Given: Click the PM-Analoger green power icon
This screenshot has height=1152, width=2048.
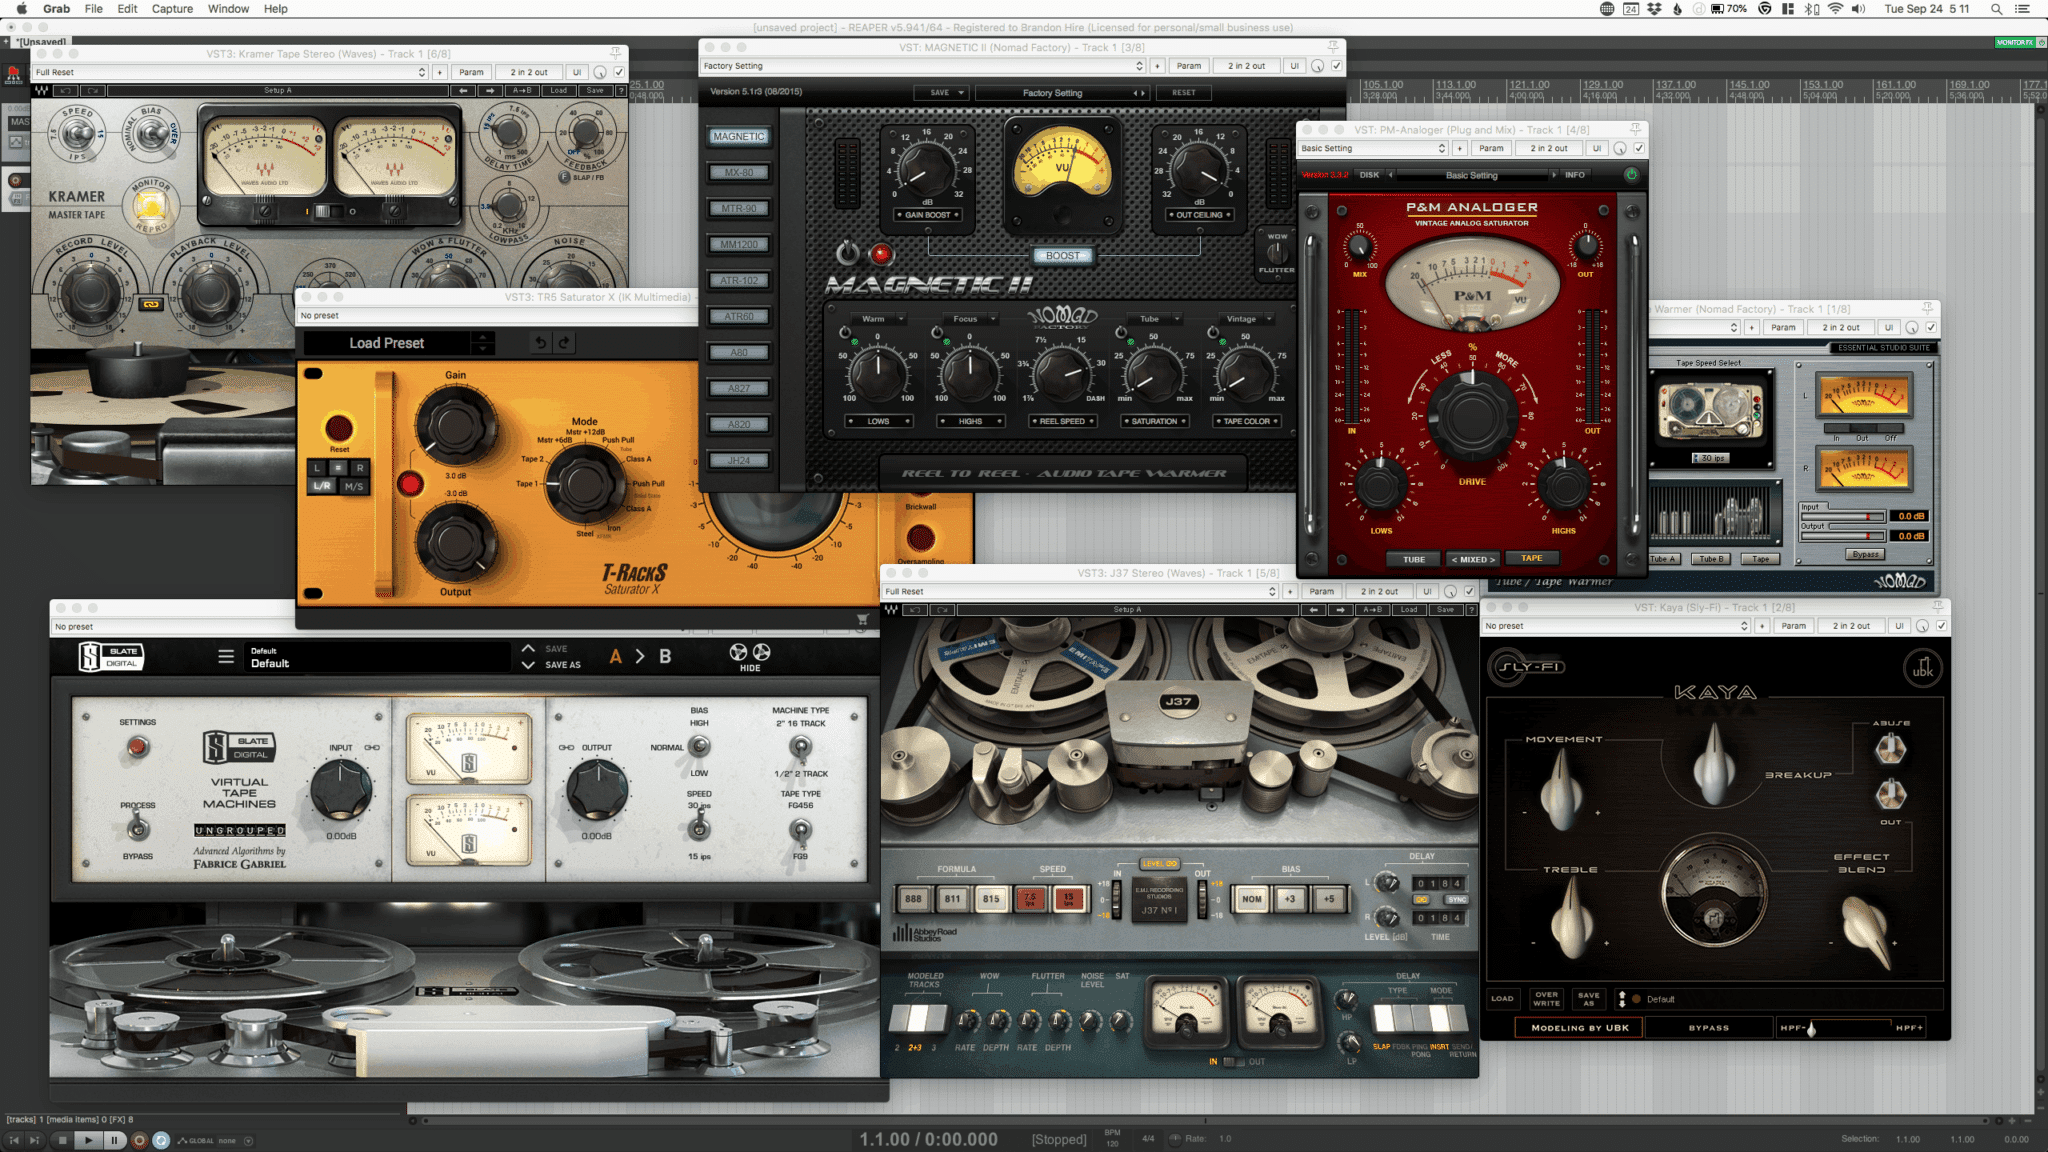Looking at the screenshot, I should click(1631, 174).
